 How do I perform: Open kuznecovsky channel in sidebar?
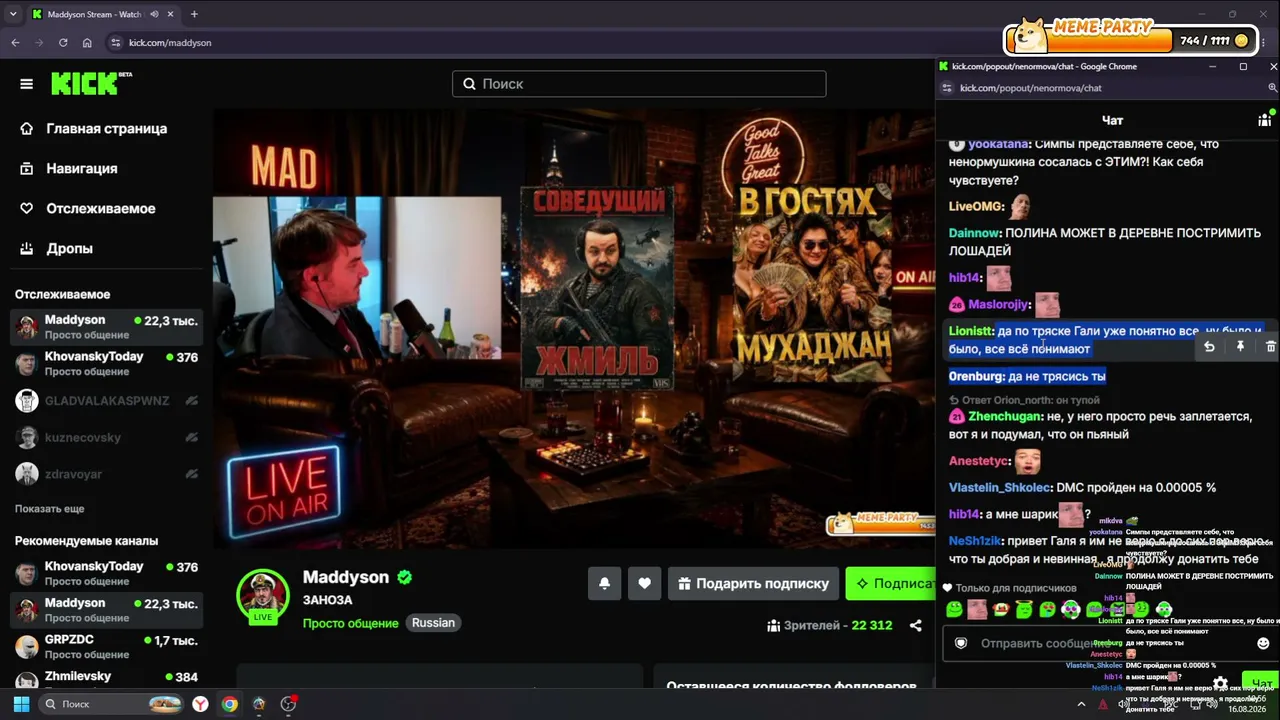click(106, 438)
